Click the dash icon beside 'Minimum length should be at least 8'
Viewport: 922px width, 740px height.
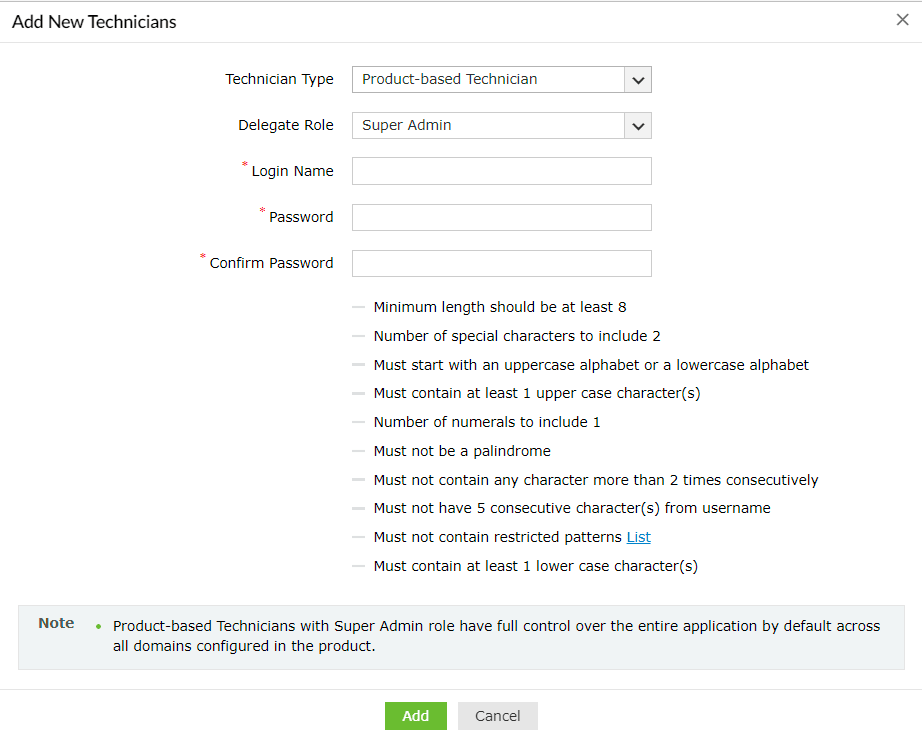358,307
